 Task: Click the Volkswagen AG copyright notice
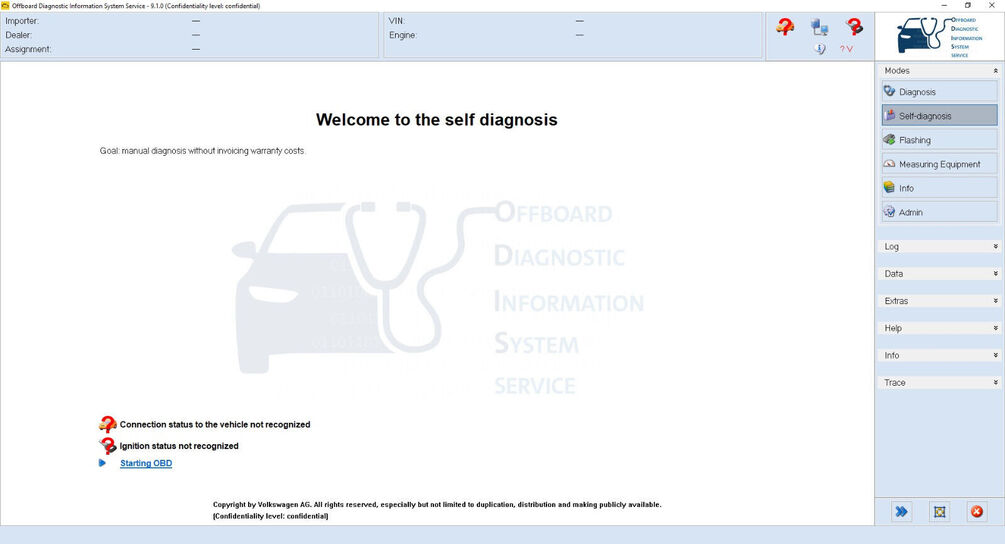tap(437, 510)
